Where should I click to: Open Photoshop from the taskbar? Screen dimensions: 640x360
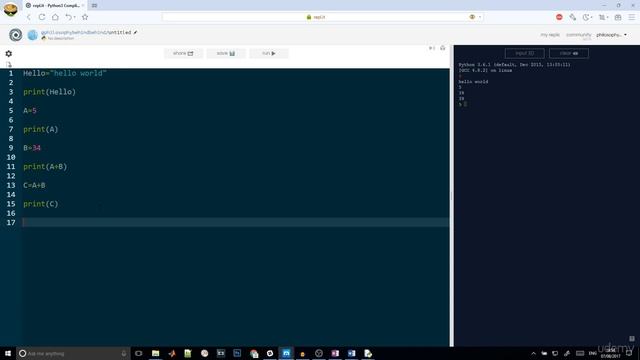pos(237,353)
